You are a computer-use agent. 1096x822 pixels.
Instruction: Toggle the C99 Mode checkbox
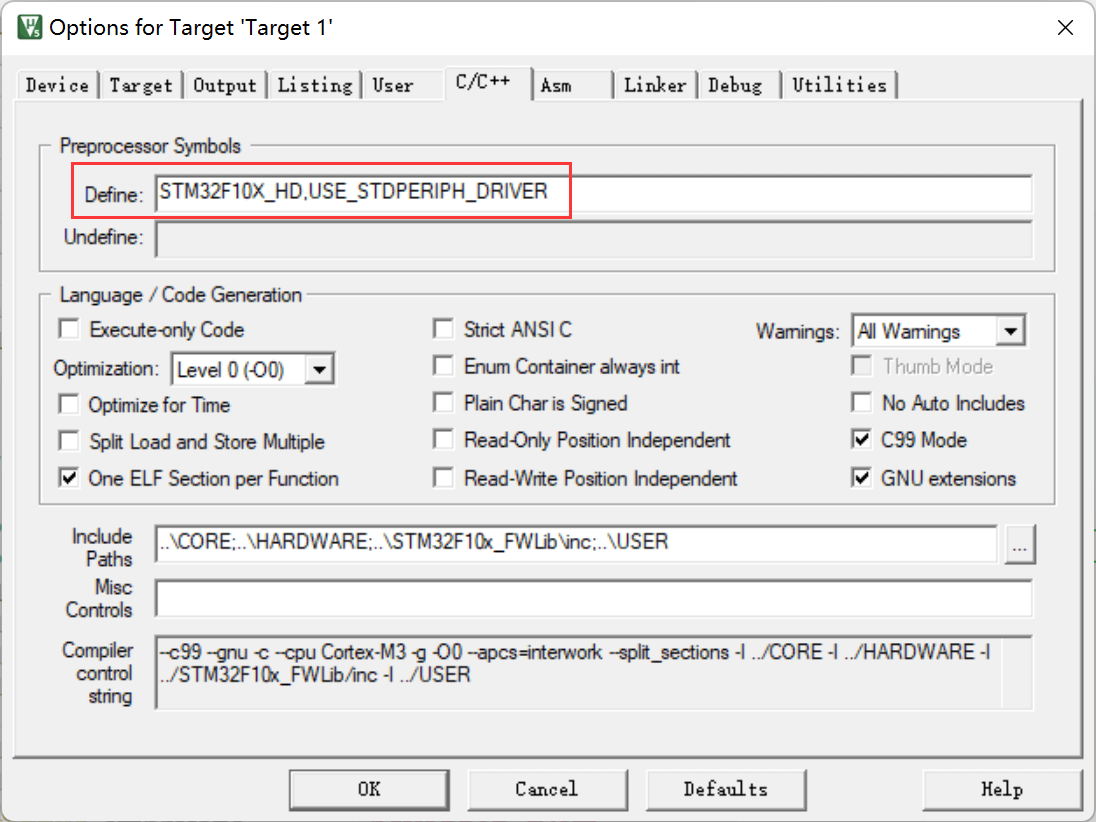[x=861, y=440]
